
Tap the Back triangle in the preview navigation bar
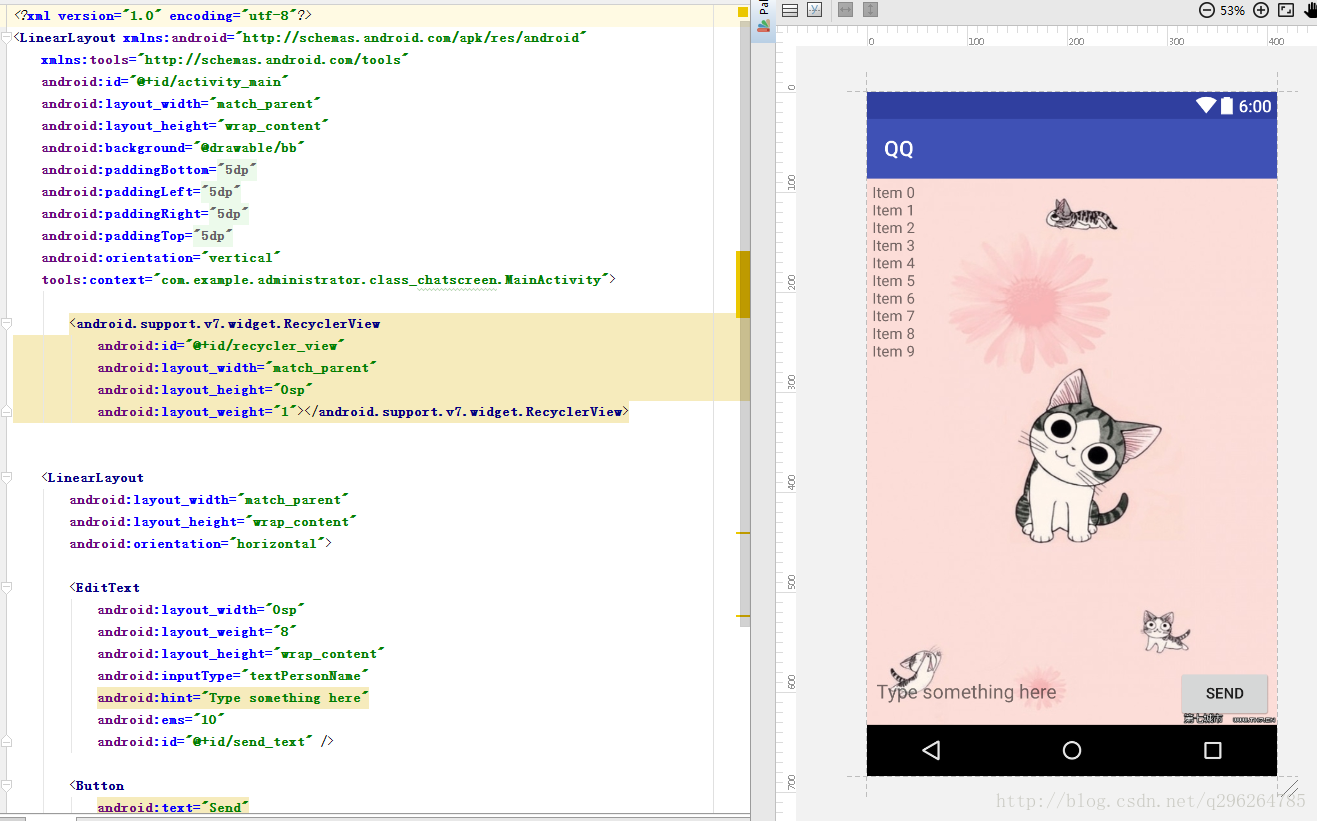pos(931,750)
